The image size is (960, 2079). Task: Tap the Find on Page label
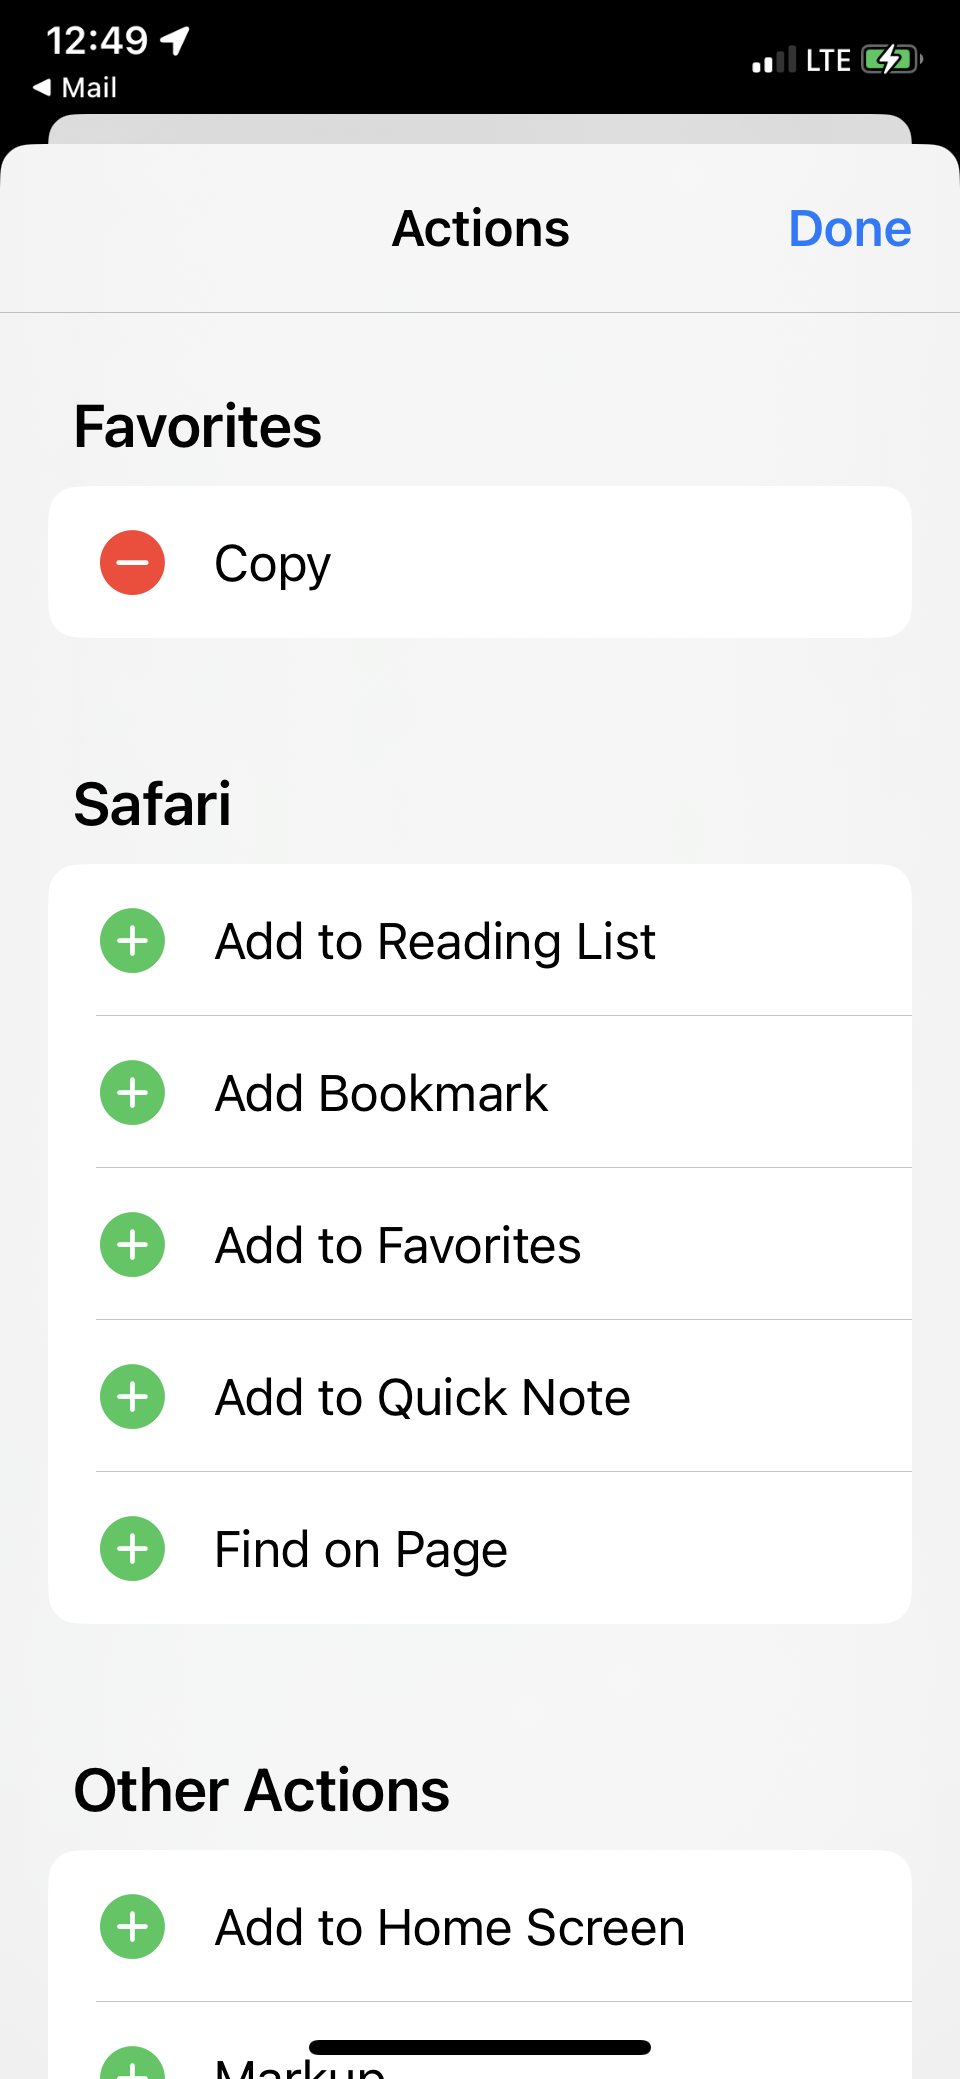pos(361,1549)
